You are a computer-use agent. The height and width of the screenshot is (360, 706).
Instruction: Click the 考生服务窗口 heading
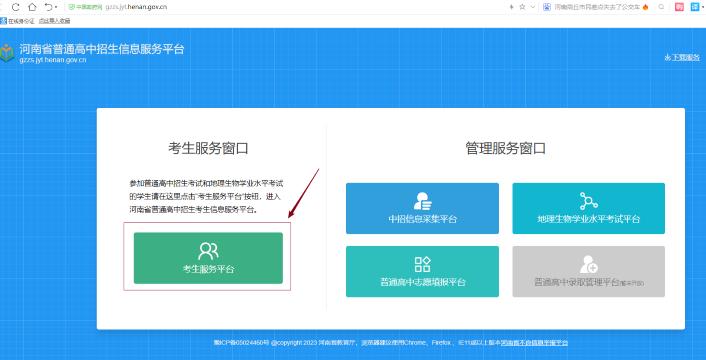pos(208,148)
